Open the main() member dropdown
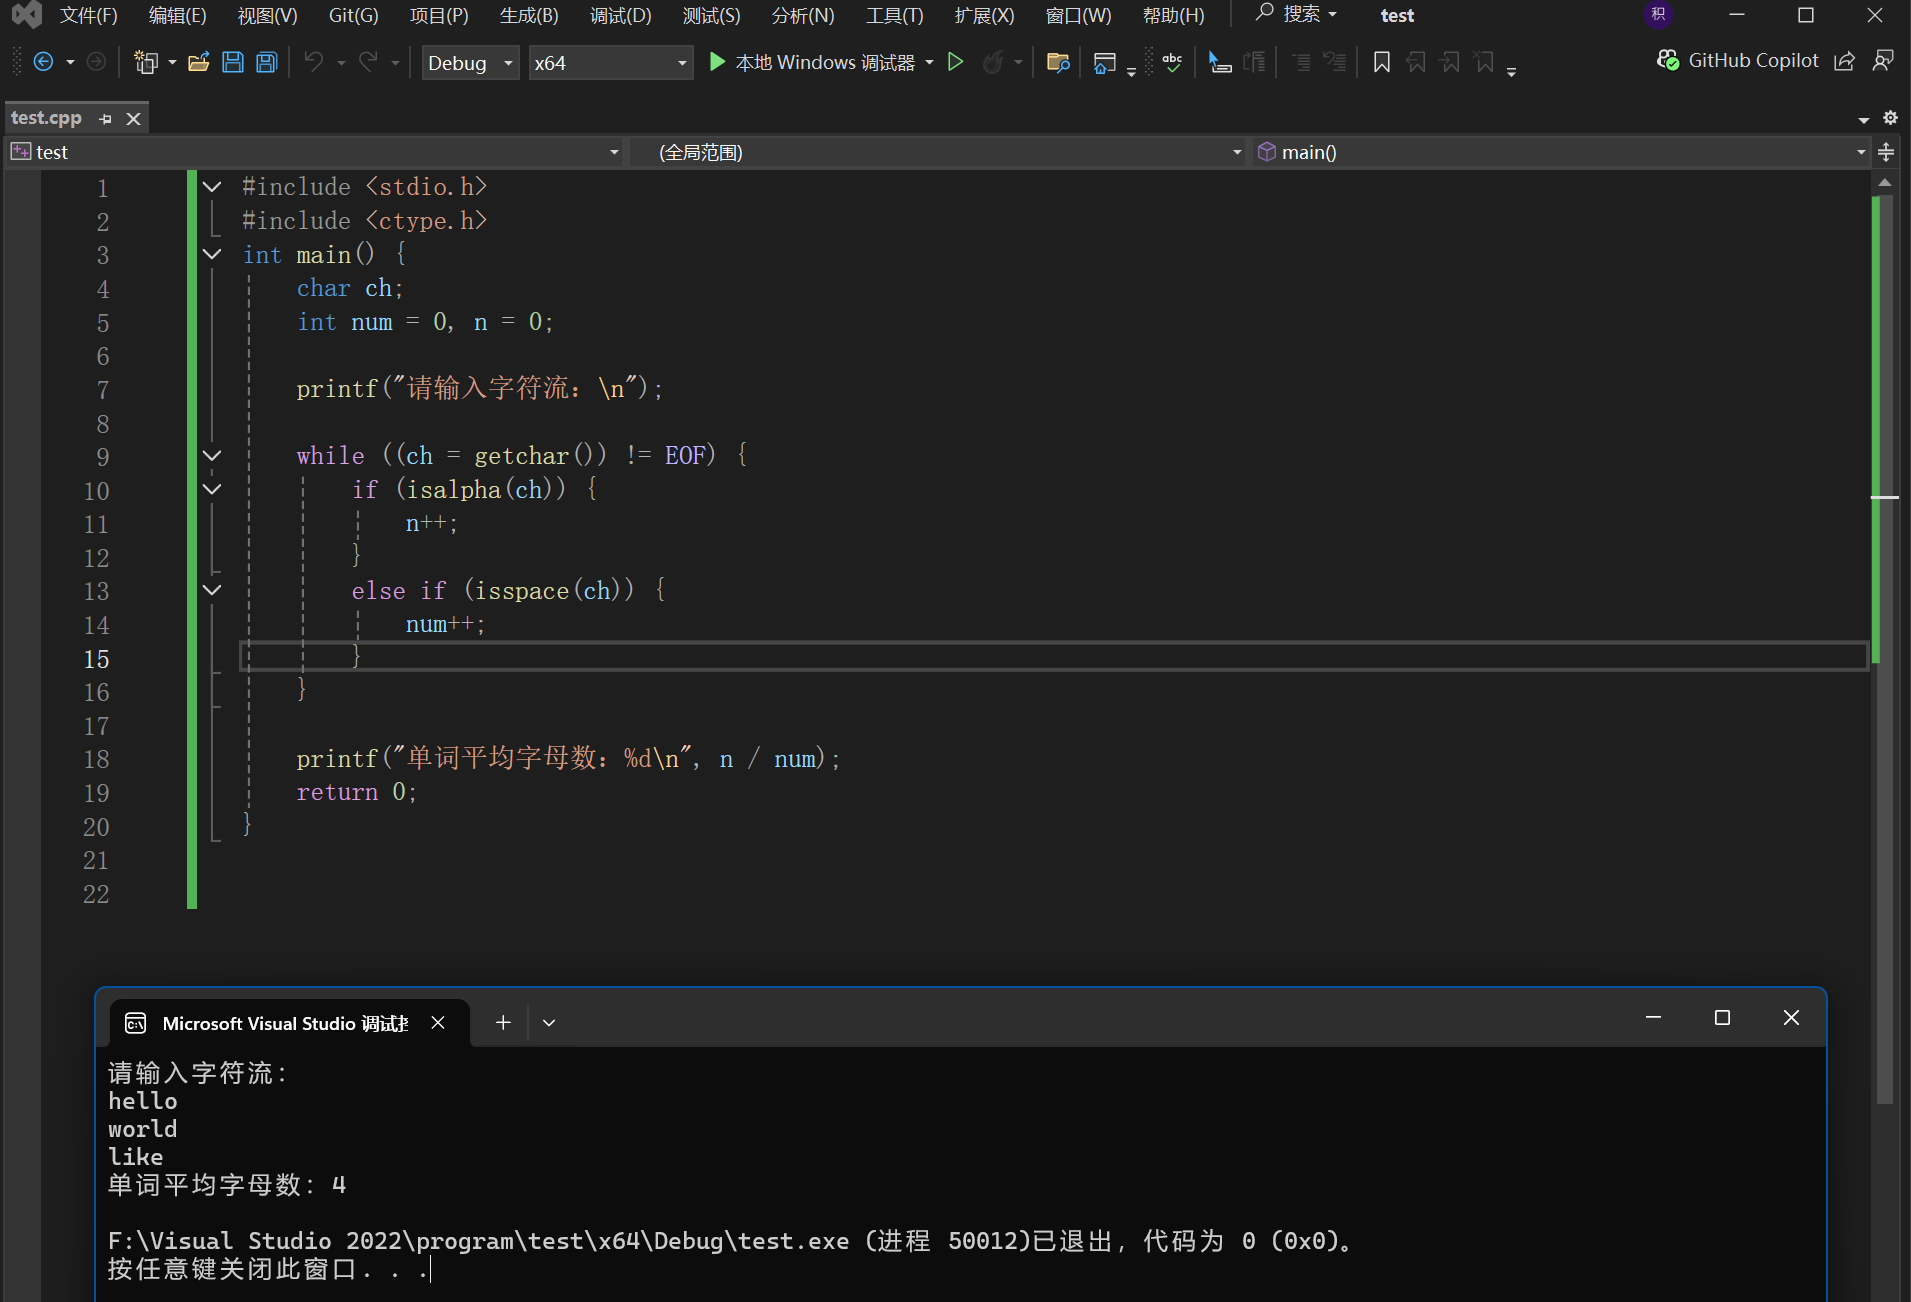 point(1562,152)
